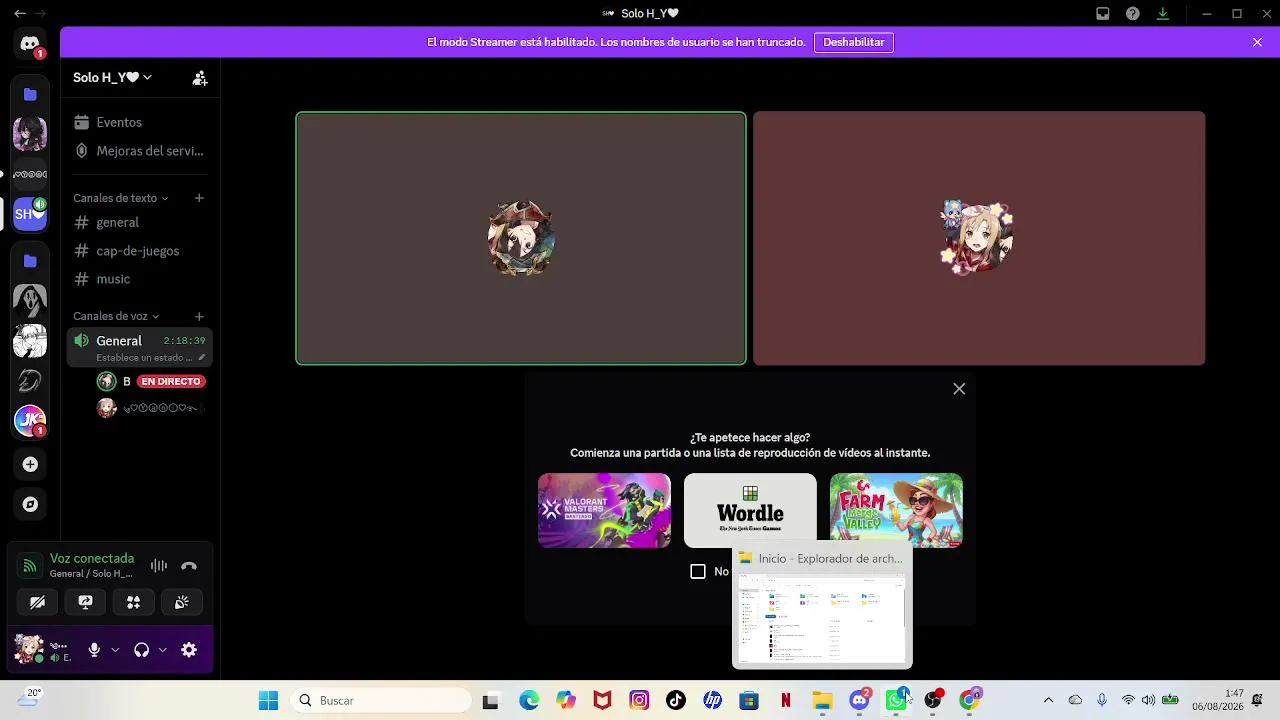Switch to the #general text channel
The width and height of the screenshot is (1280, 720).
(x=140, y=222)
